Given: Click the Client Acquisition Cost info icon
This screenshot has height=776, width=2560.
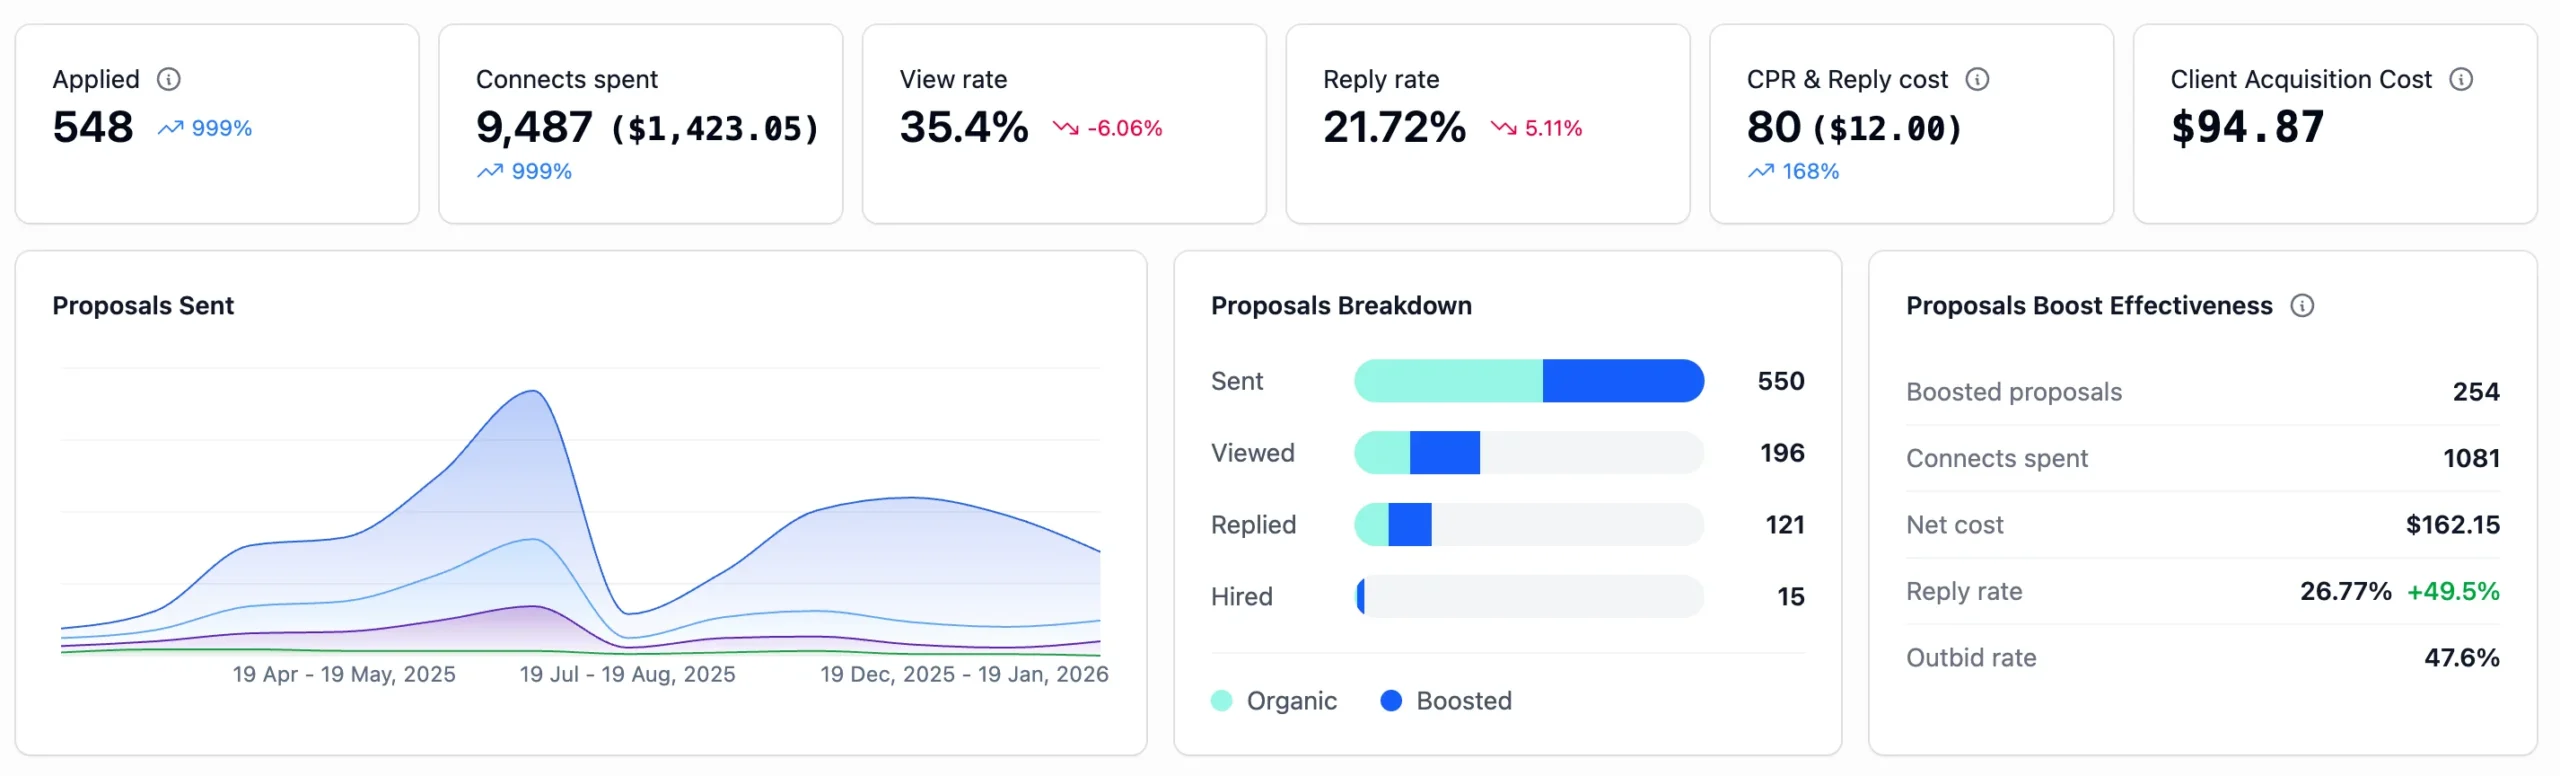Looking at the screenshot, I should click(2461, 79).
